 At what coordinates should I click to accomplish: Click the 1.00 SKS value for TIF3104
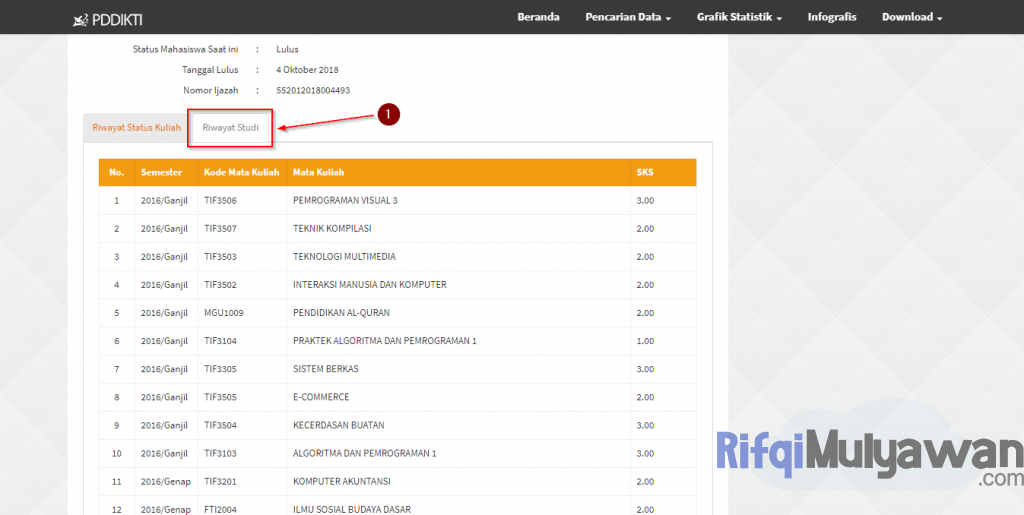[645, 341]
